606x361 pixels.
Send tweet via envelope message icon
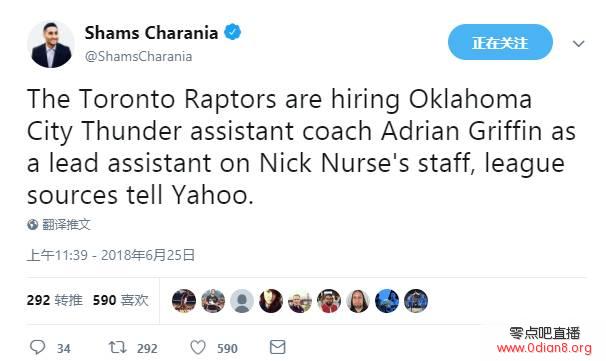pos(277,347)
